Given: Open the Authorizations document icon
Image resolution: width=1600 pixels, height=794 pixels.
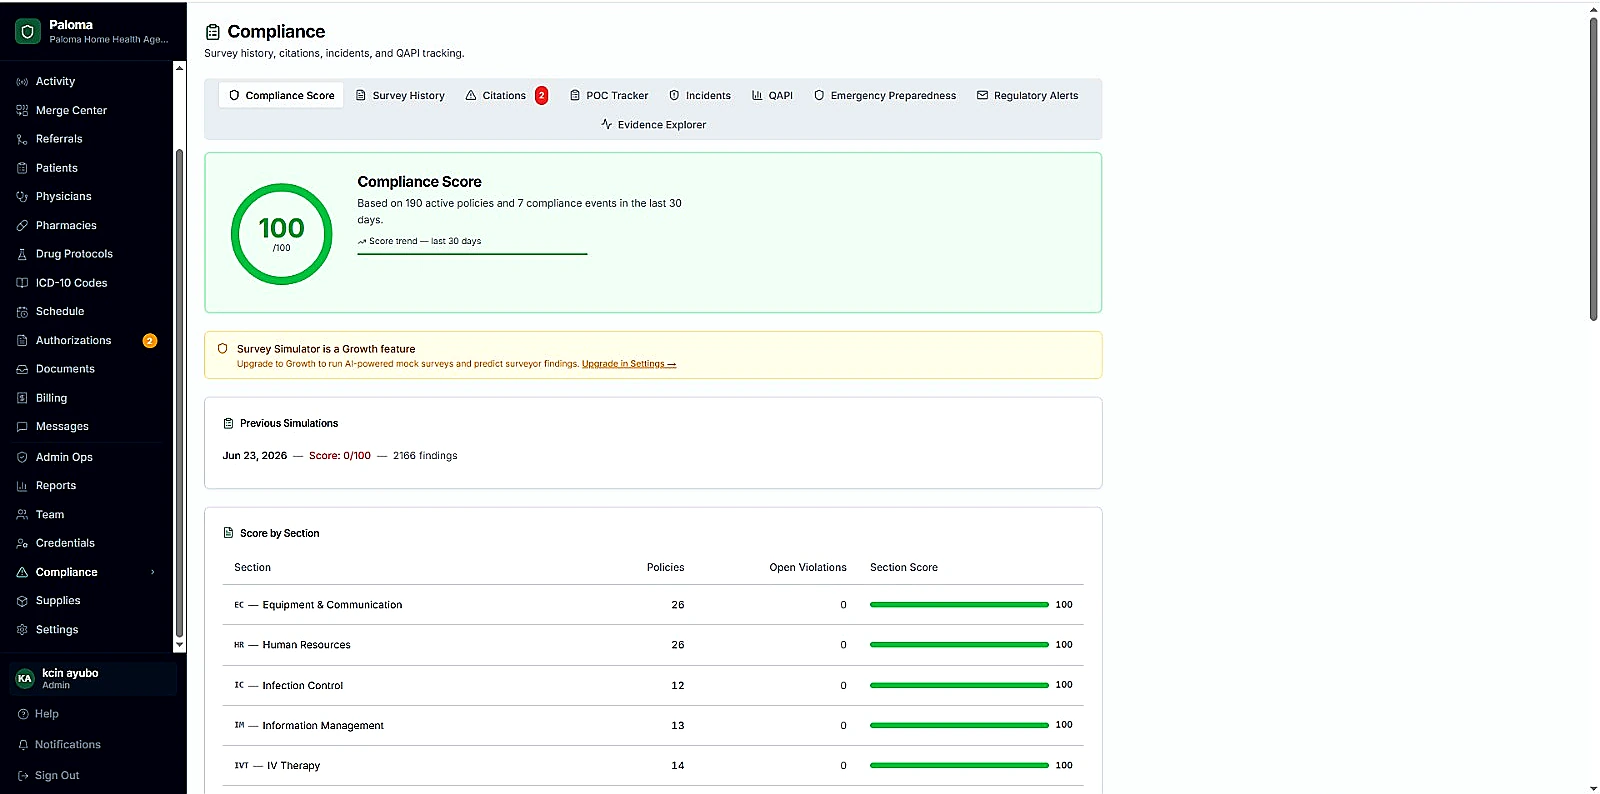Looking at the screenshot, I should tap(22, 341).
